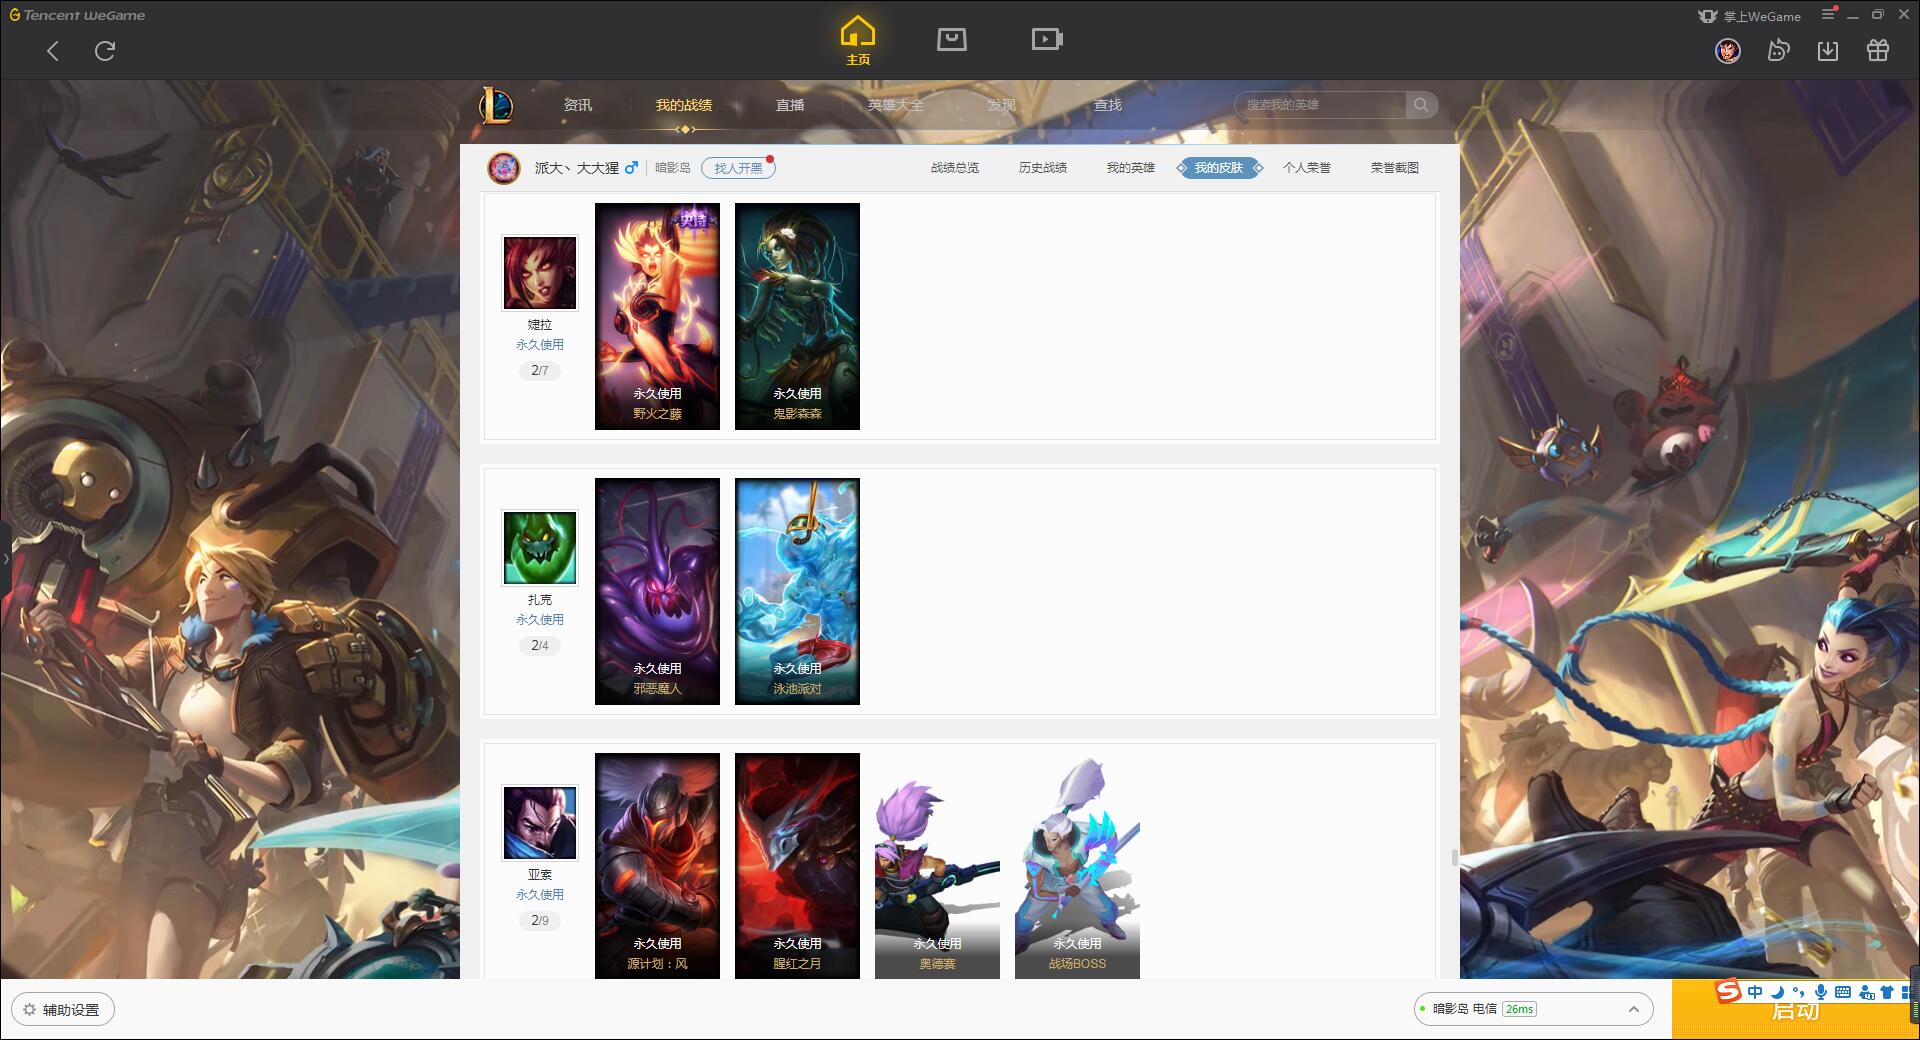Click the page vertical scrollbar handle

(1455, 858)
